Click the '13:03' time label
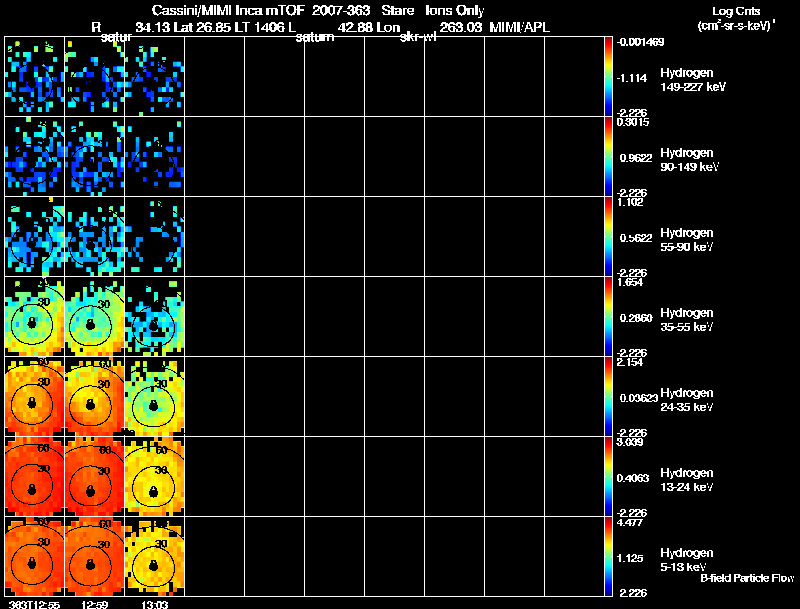The height and width of the screenshot is (609, 800). tap(155, 604)
